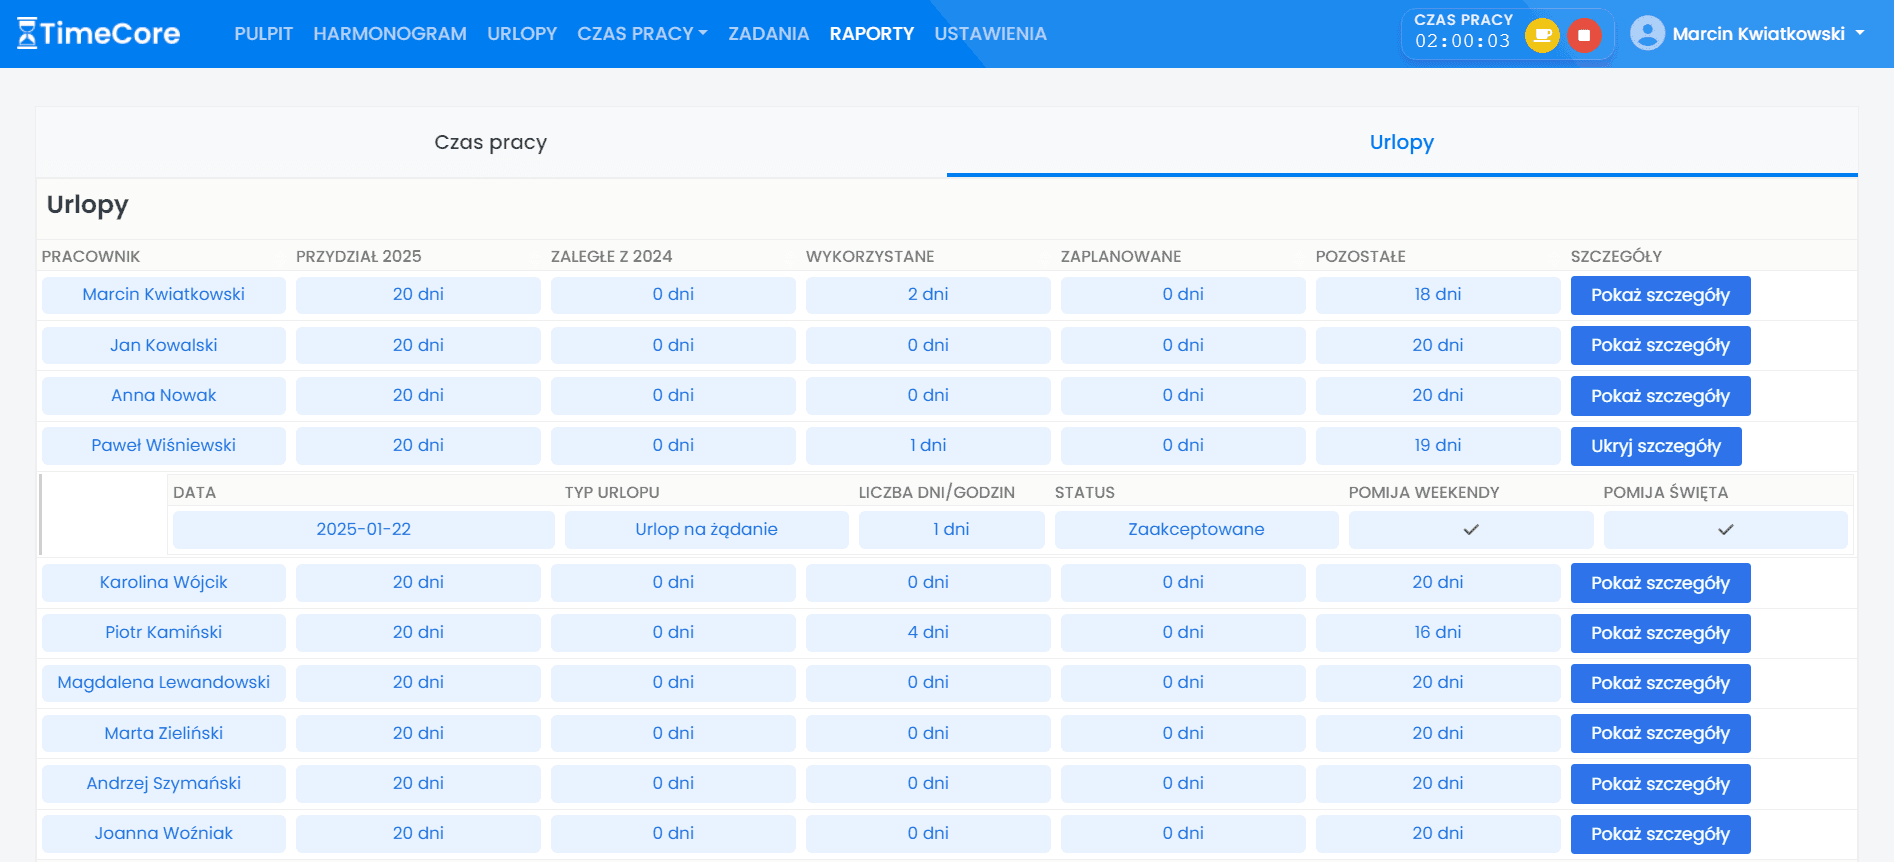Click the 18 dni remaining value
The width and height of the screenshot is (1894, 862).
(1438, 294)
